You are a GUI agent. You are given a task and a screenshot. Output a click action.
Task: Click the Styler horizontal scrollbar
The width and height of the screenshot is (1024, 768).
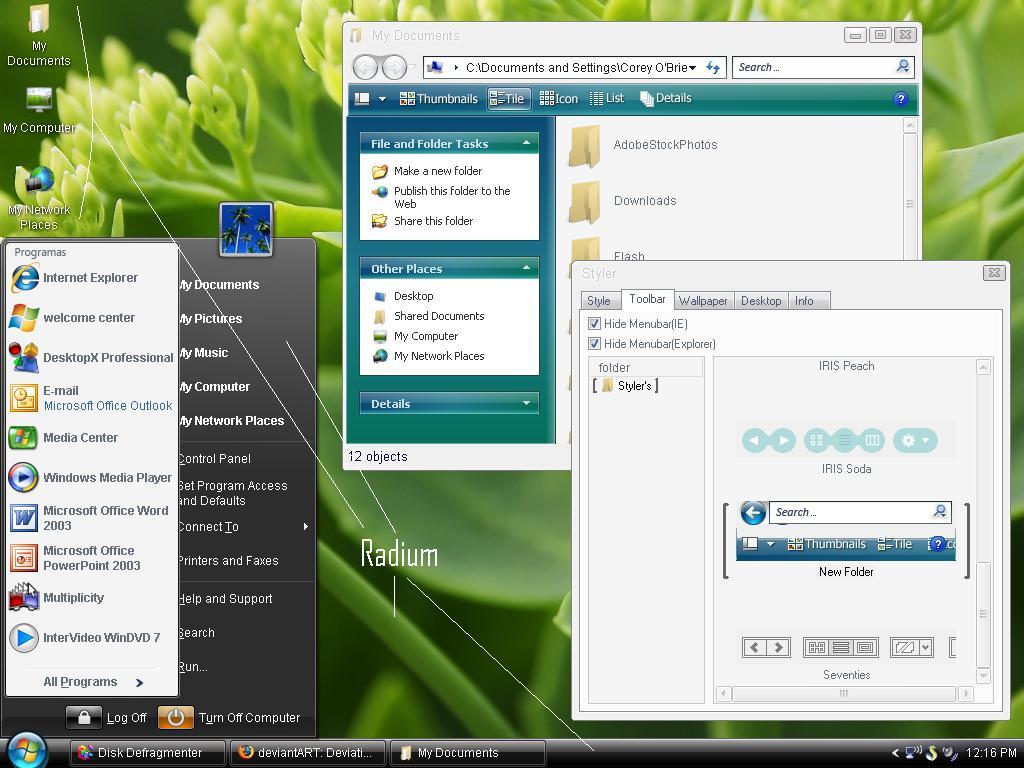coord(844,693)
